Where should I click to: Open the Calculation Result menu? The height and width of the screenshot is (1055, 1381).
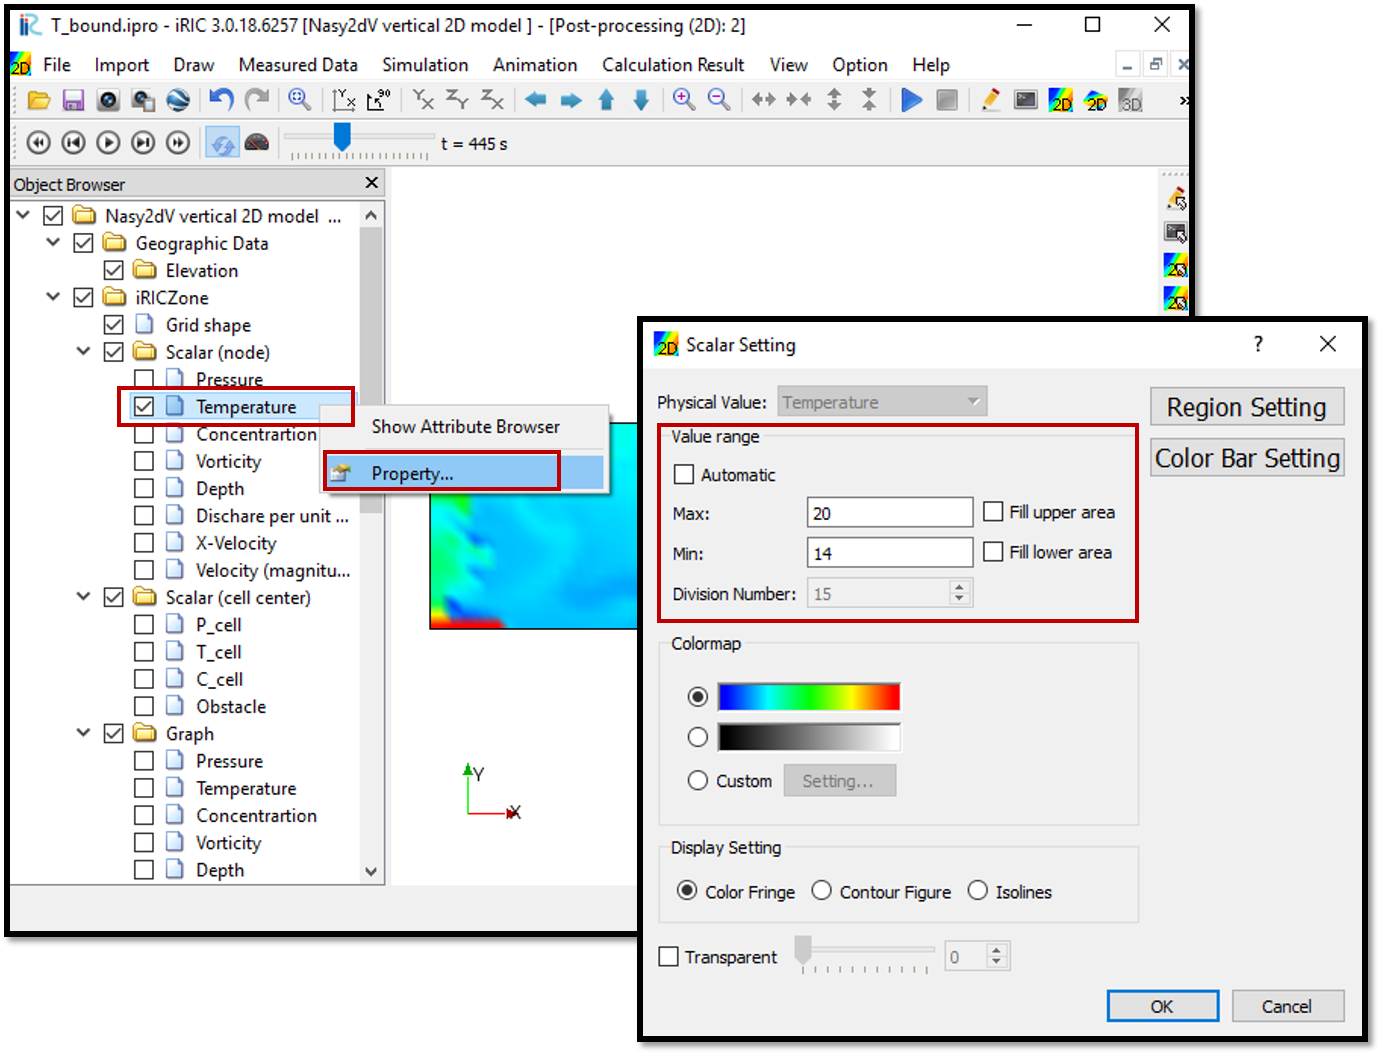coord(673,65)
